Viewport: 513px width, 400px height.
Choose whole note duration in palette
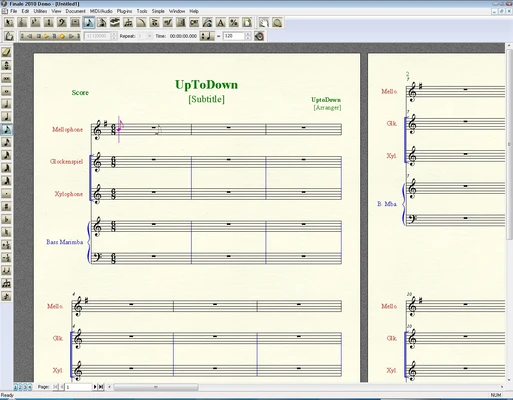6,91
